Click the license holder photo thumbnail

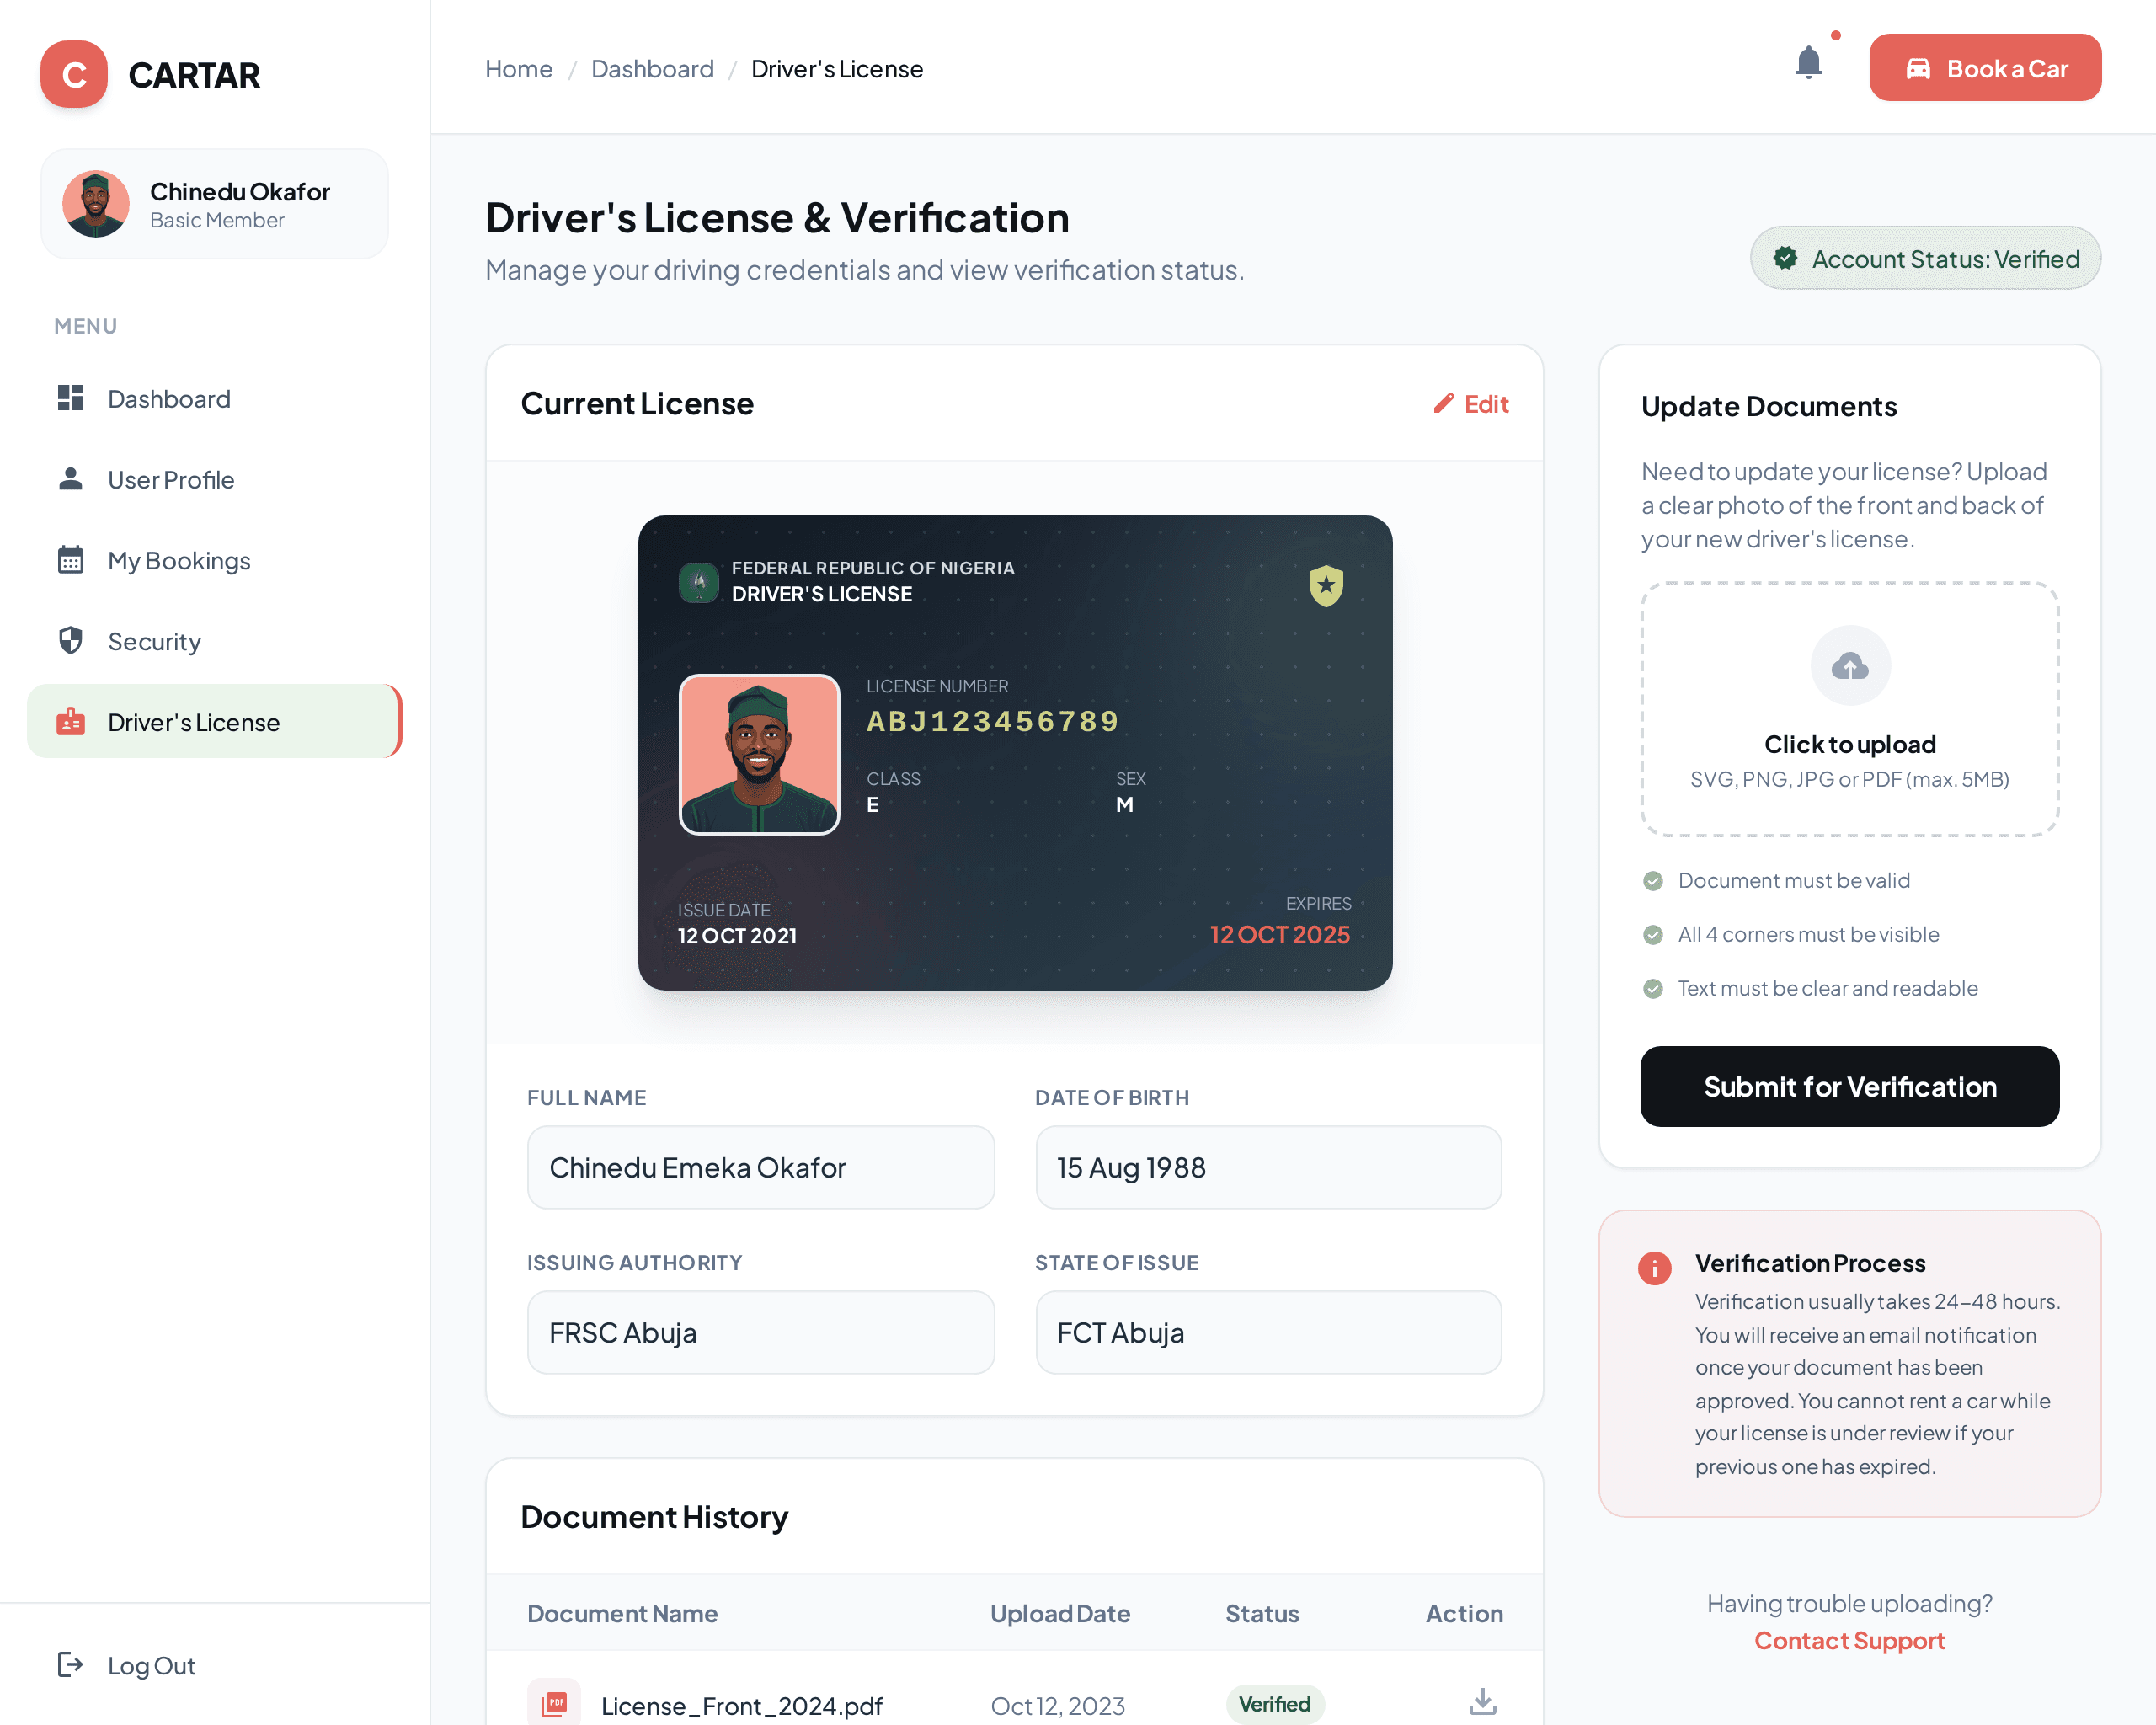point(759,754)
